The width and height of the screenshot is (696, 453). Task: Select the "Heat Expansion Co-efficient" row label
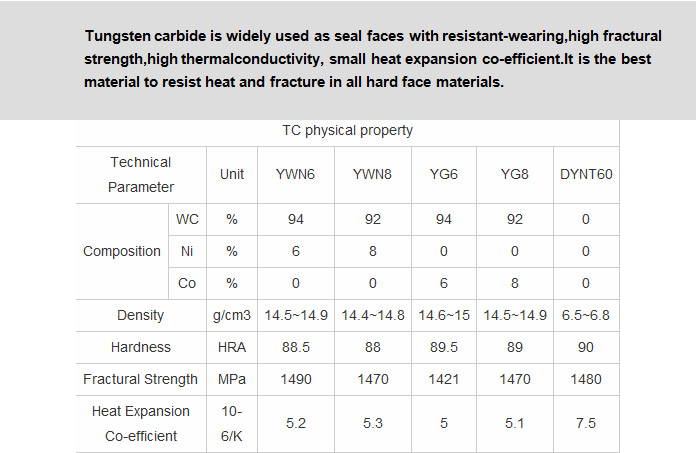point(141,423)
